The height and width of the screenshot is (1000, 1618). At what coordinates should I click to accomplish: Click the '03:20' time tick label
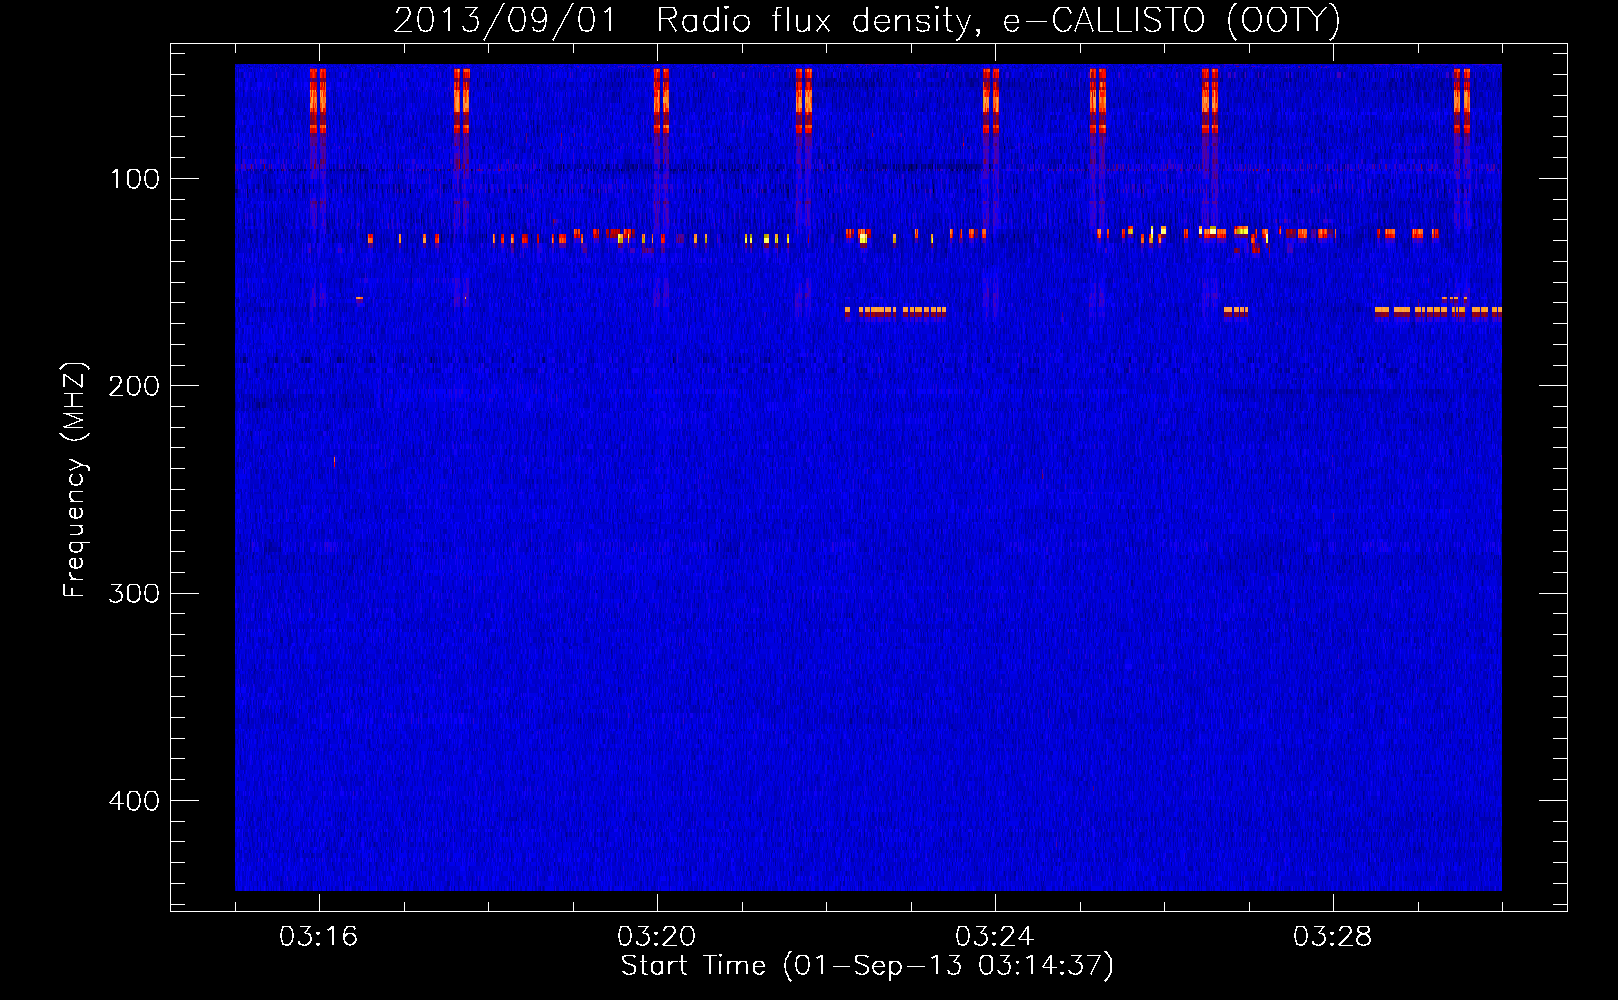click(656, 937)
